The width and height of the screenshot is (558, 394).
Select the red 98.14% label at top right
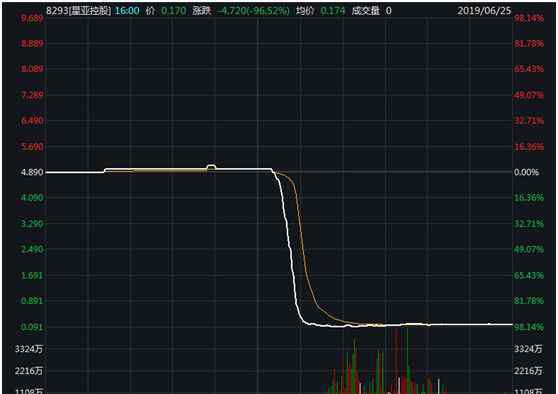pyautogui.click(x=529, y=18)
